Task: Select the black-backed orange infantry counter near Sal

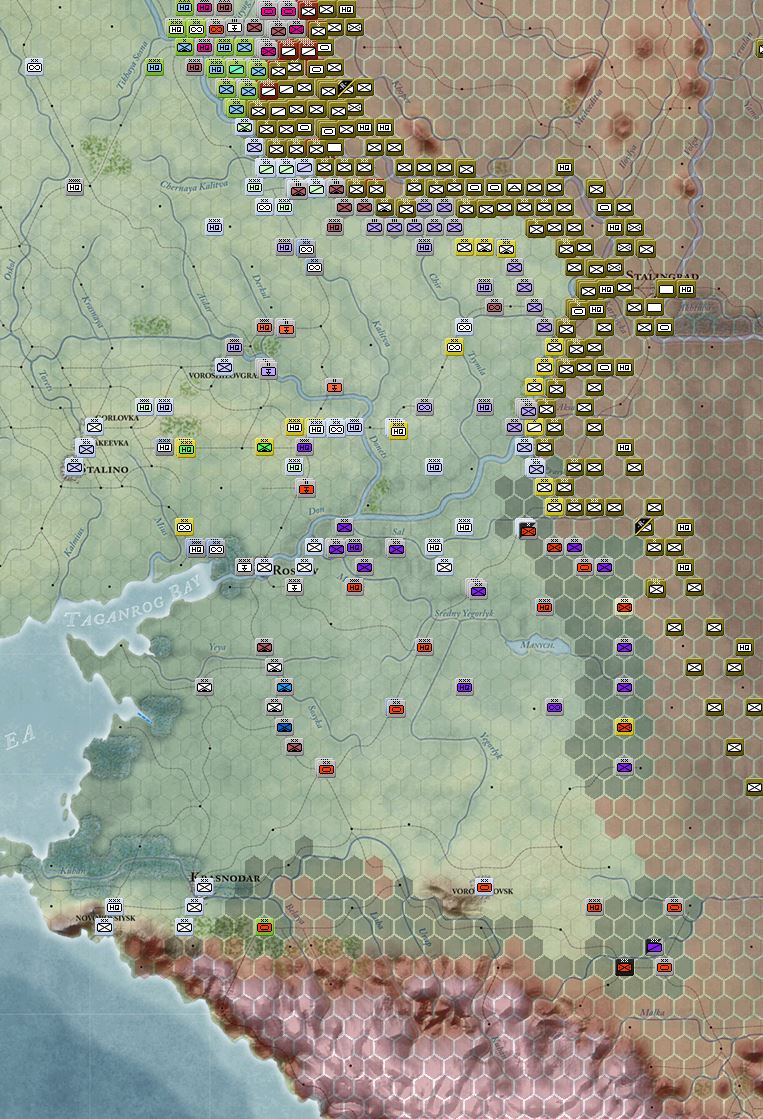Action: (x=528, y=529)
